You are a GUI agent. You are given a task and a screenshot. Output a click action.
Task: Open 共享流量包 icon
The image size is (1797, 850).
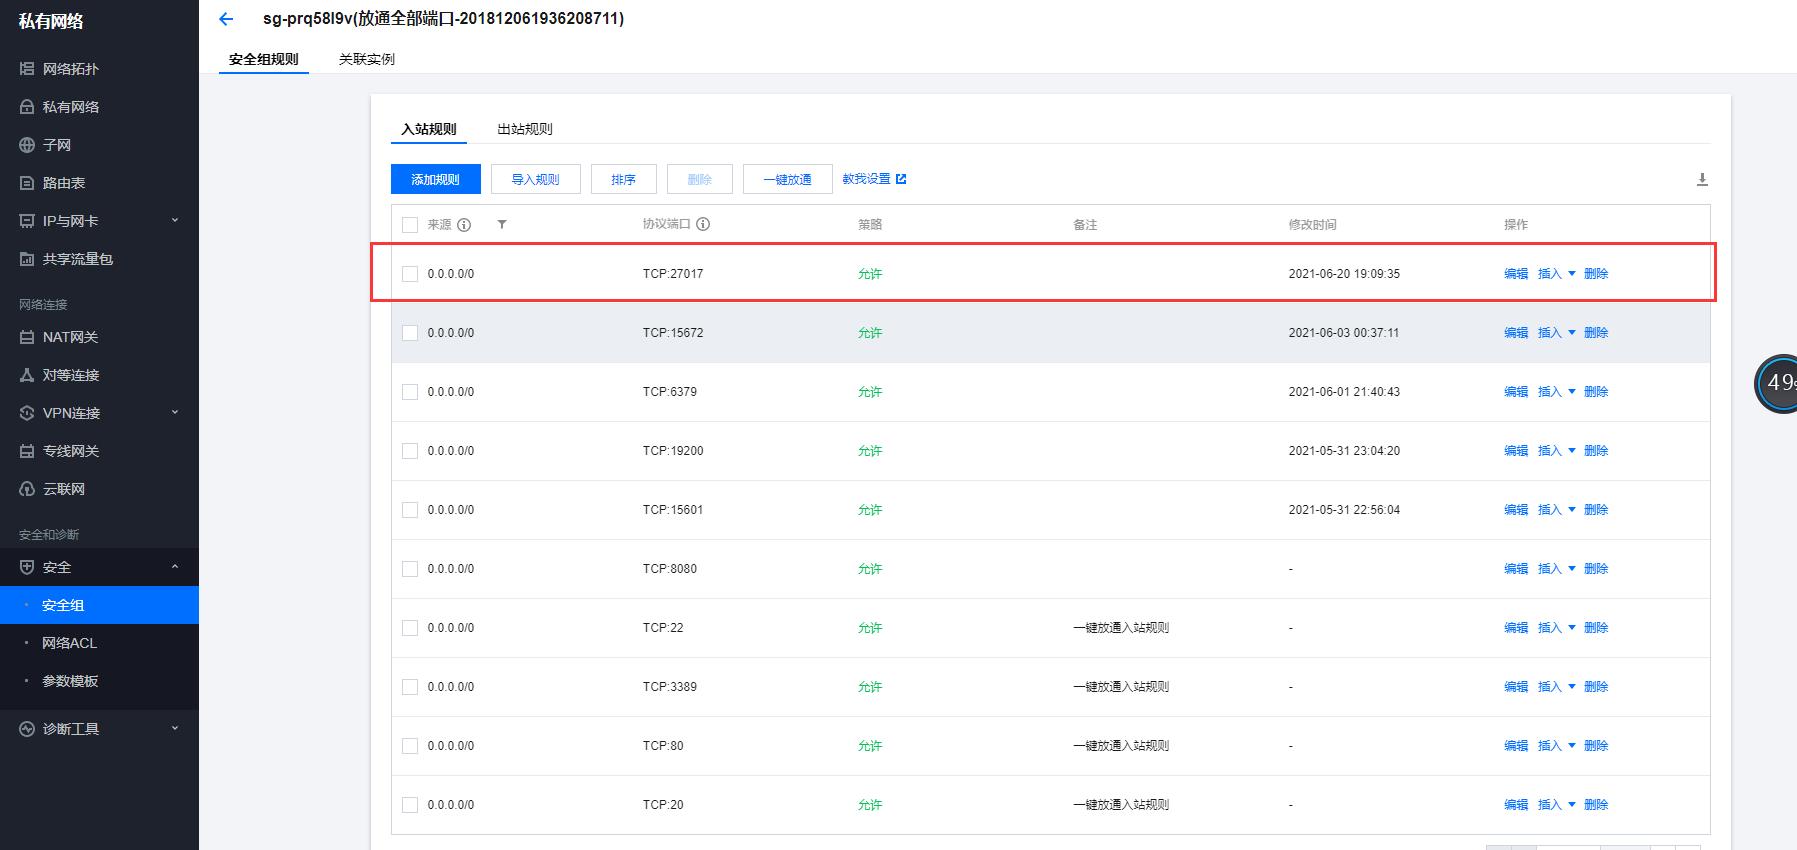pos(27,259)
